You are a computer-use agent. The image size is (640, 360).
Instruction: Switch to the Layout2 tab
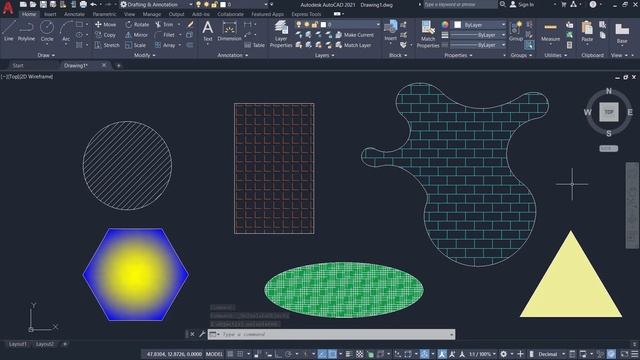click(44, 344)
